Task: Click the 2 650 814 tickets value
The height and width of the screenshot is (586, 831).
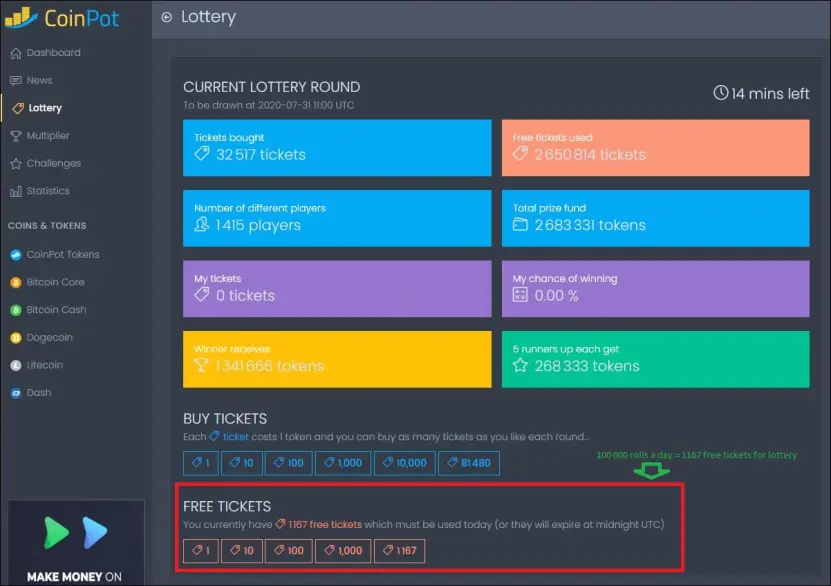Action: click(590, 154)
